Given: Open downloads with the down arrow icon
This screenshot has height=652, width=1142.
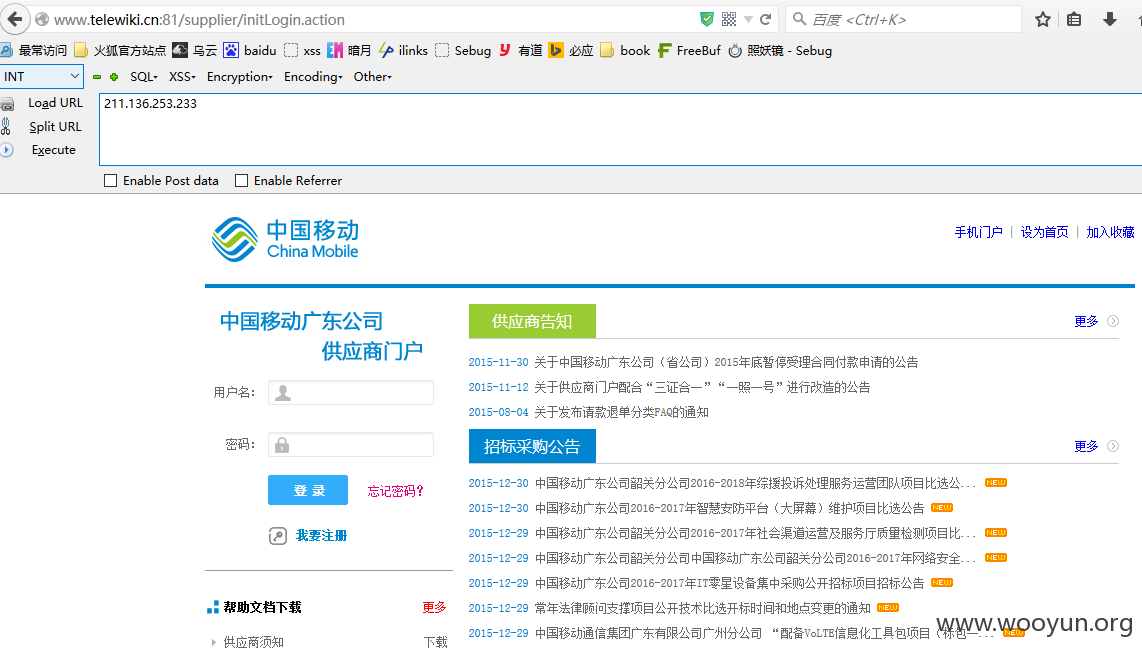Looking at the screenshot, I should pos(1110,20).
